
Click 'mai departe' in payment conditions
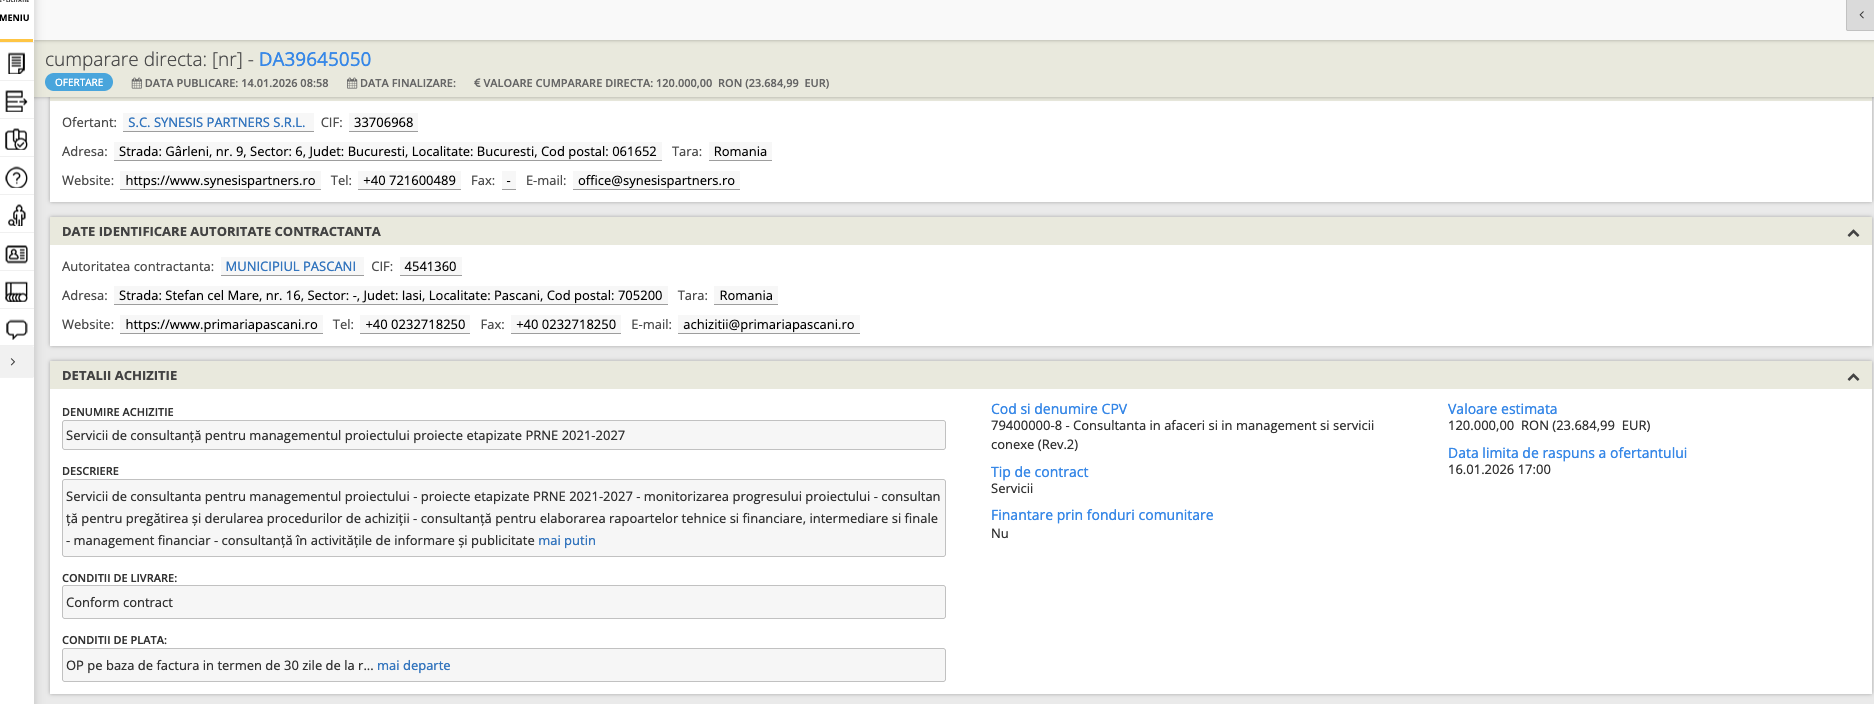click(413, 666)
